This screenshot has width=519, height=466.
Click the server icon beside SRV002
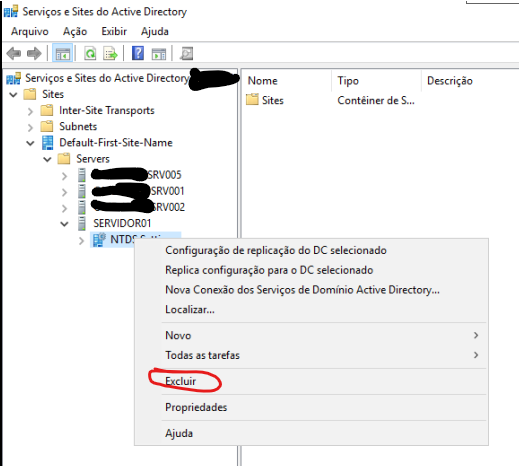pyautogui.click(x=82, y=207)
